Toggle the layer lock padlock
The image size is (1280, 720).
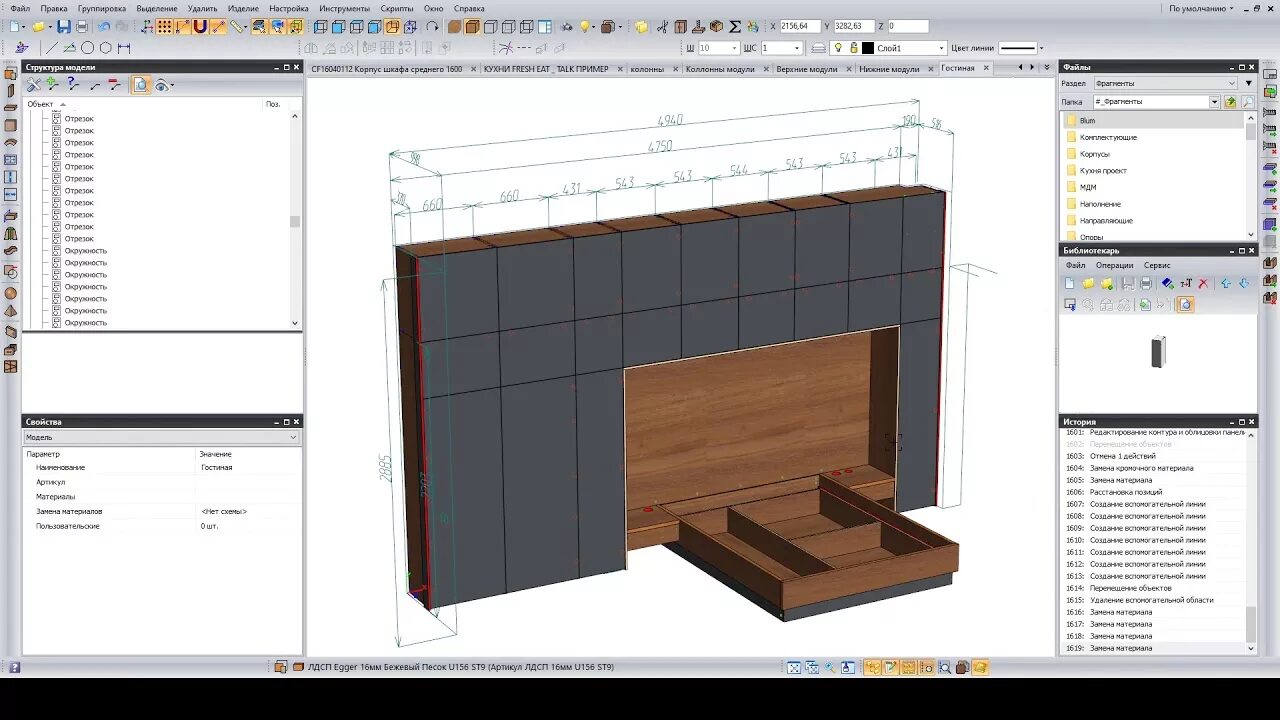coord(853,48)
